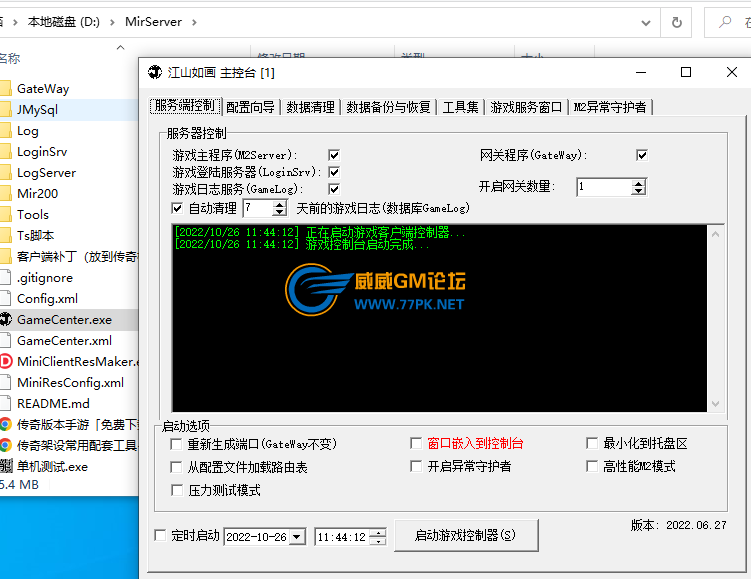751x579 pixels.
Task: Switch to 游戏服务窗口 tab
Action: [526, 107]
